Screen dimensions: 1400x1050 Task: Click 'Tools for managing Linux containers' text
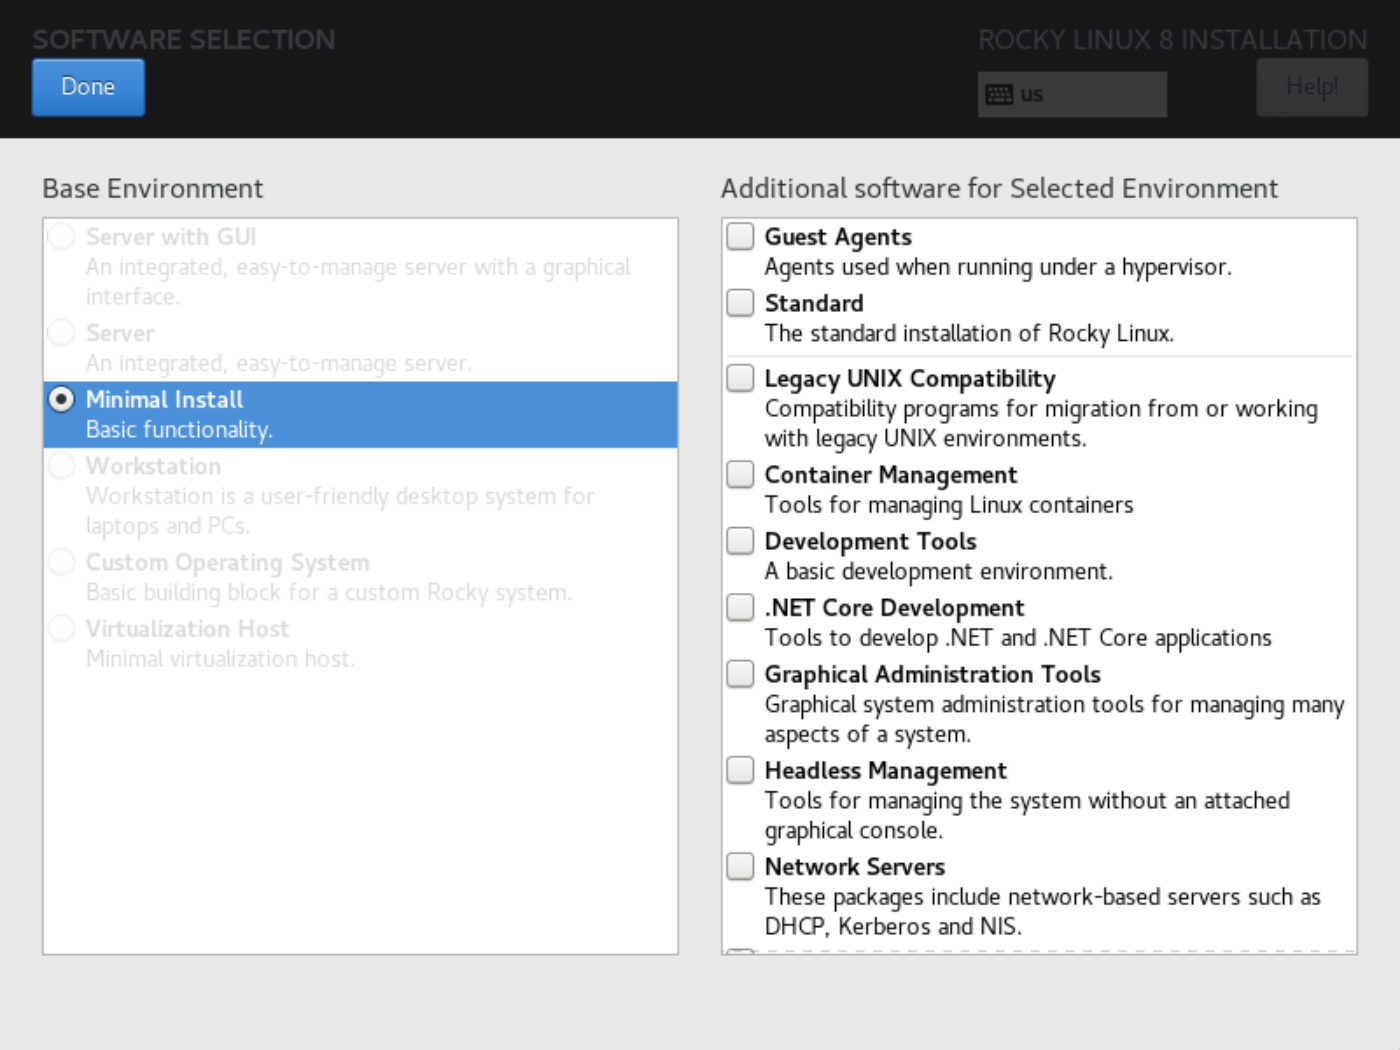tap(949, 505)
